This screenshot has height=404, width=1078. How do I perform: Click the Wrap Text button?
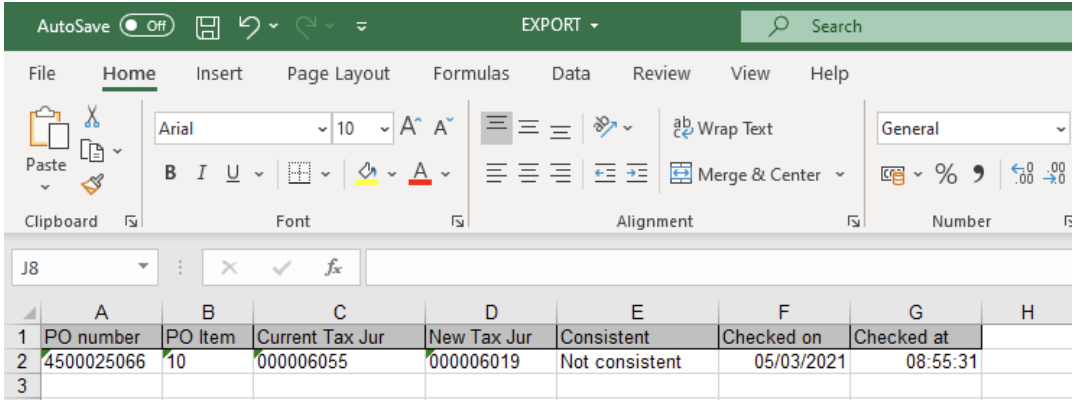pyautogui.click(x=722, y=129)
